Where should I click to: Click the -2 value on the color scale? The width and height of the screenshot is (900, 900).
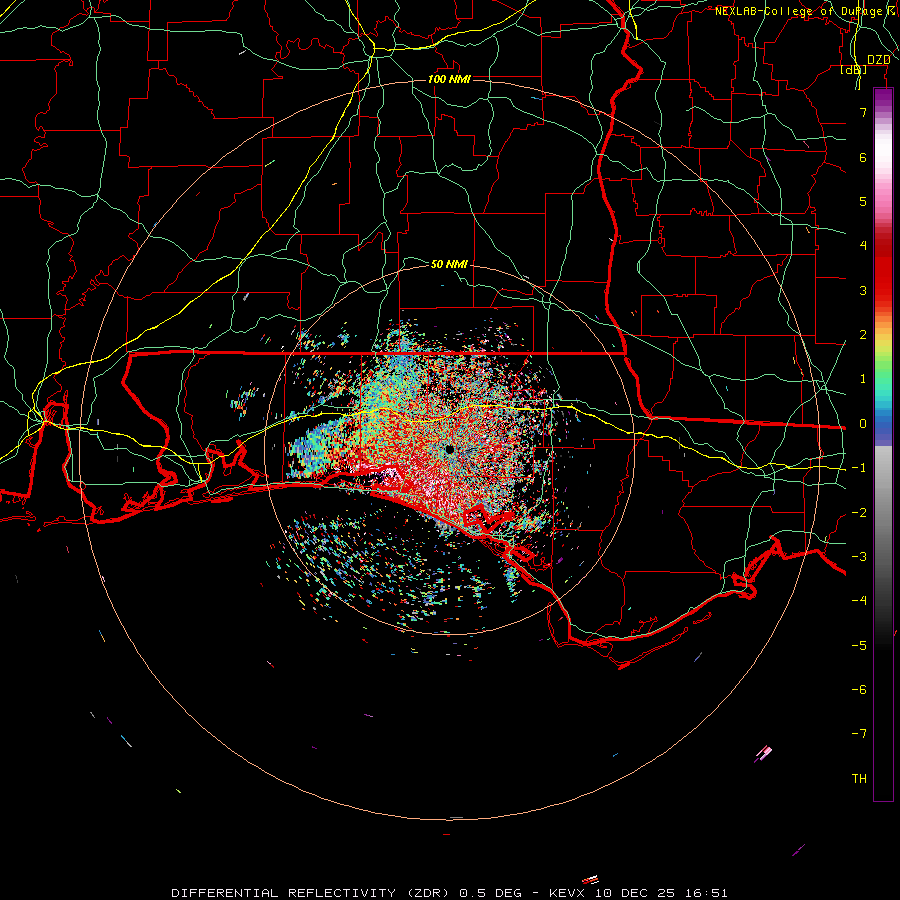(x=859, y=513)
